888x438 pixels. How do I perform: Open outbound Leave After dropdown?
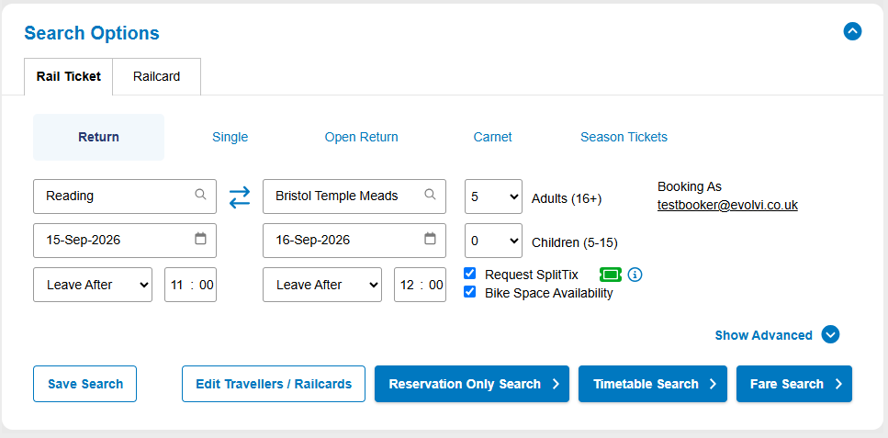93,284
